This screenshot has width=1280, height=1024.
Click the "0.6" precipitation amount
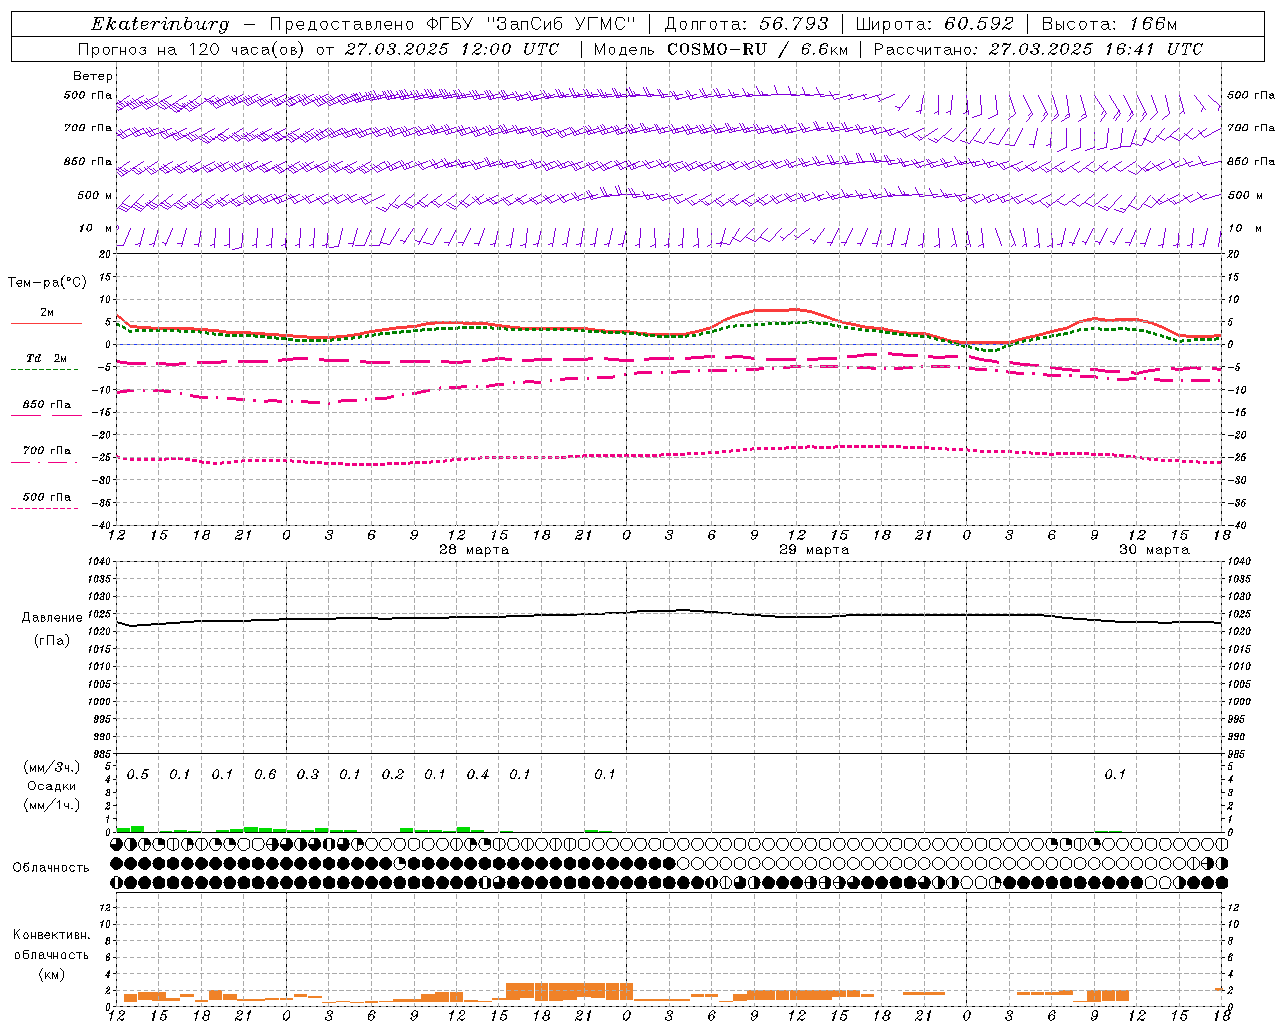(265, 774)
